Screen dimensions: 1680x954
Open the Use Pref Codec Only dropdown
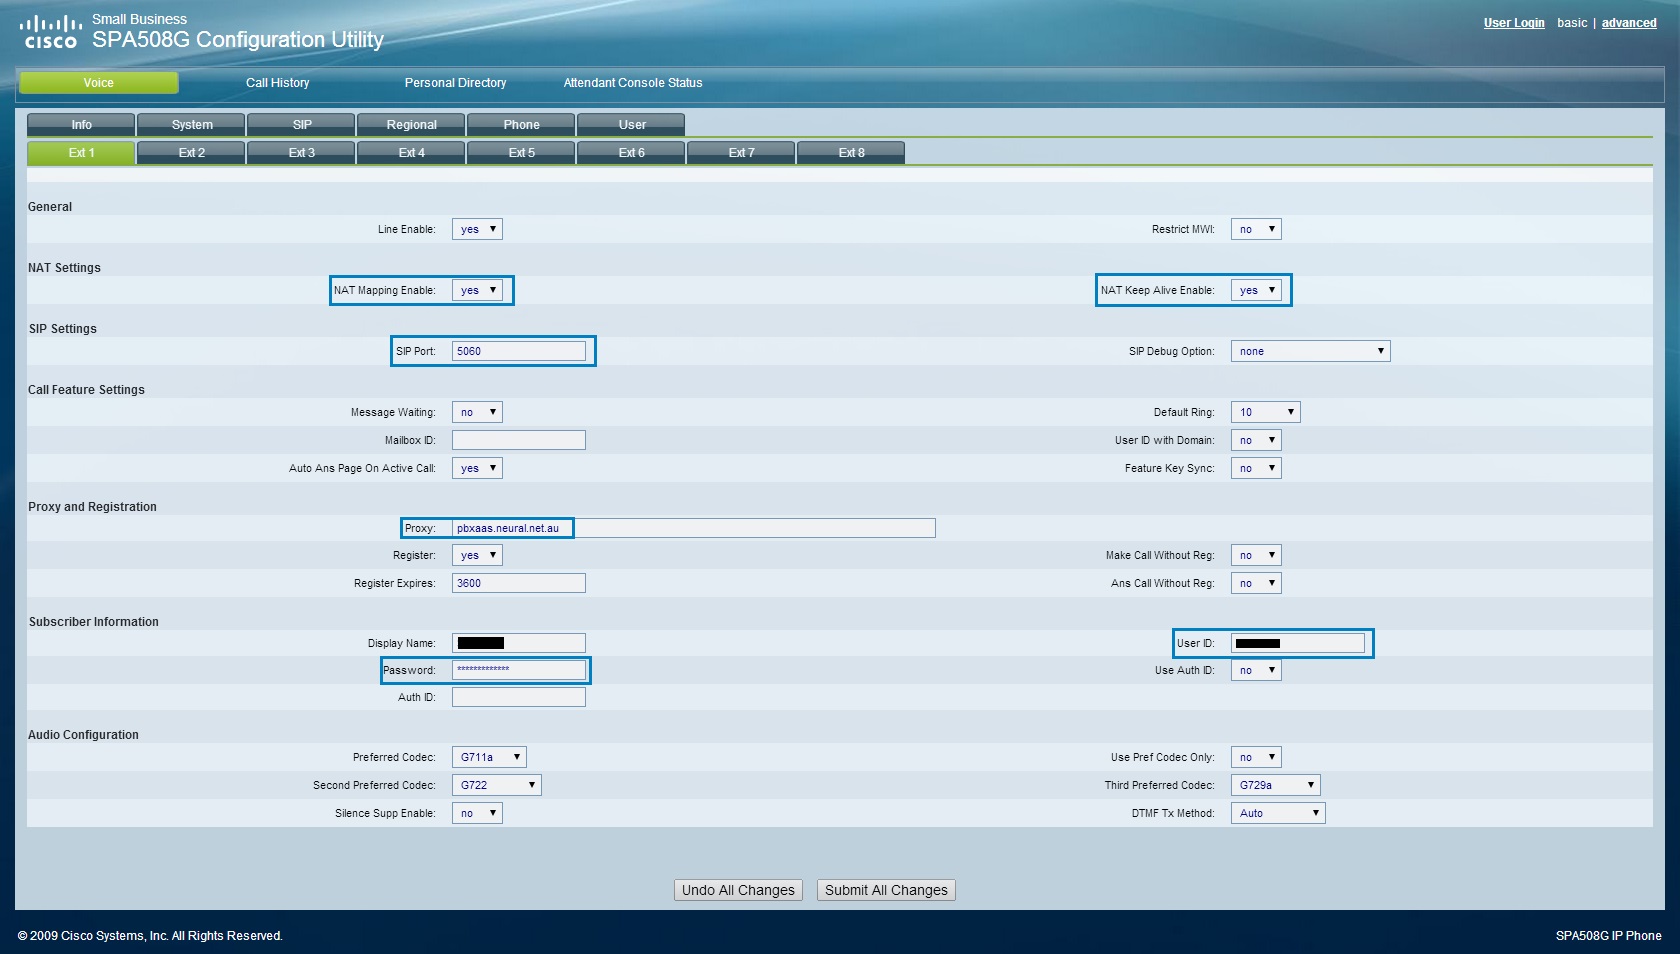(1256, 757)
